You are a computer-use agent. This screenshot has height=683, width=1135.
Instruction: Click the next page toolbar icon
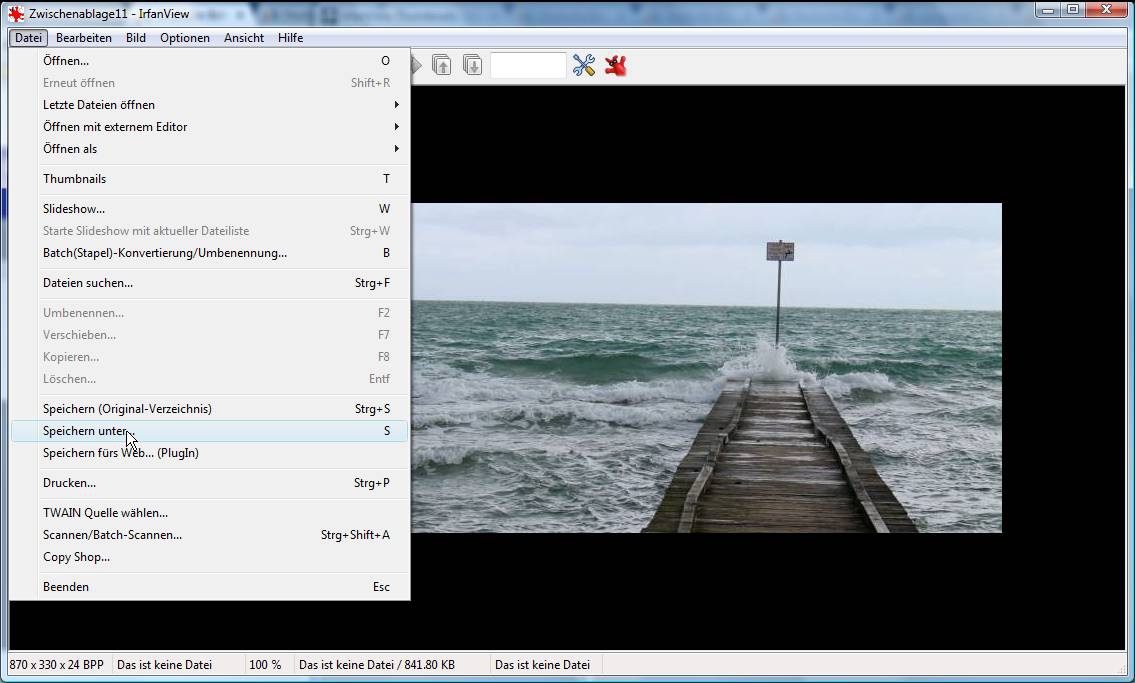point(473,66)
